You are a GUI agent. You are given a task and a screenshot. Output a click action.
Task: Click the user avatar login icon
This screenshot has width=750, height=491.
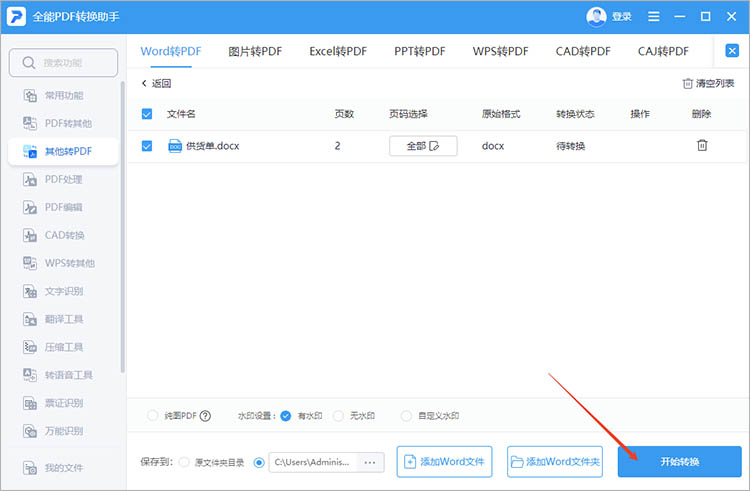(x=596, y=17)
